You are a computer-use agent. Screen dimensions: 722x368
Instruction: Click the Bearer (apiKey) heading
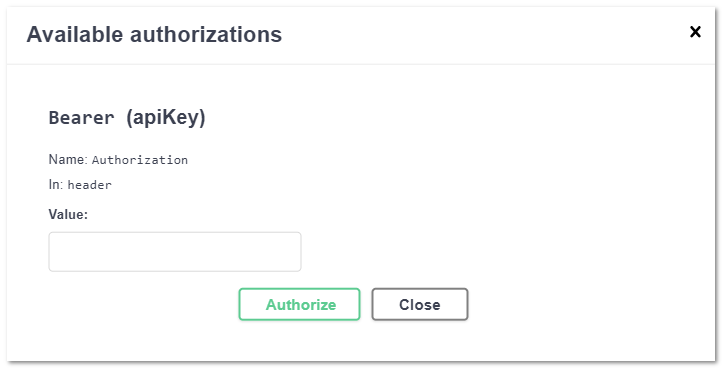(127, 117)
